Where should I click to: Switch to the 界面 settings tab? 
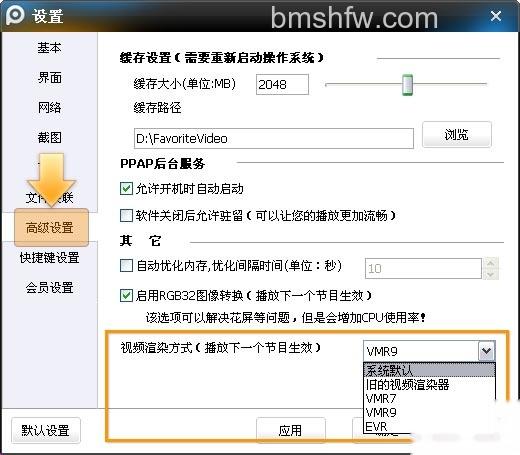[x=49, y=78]
